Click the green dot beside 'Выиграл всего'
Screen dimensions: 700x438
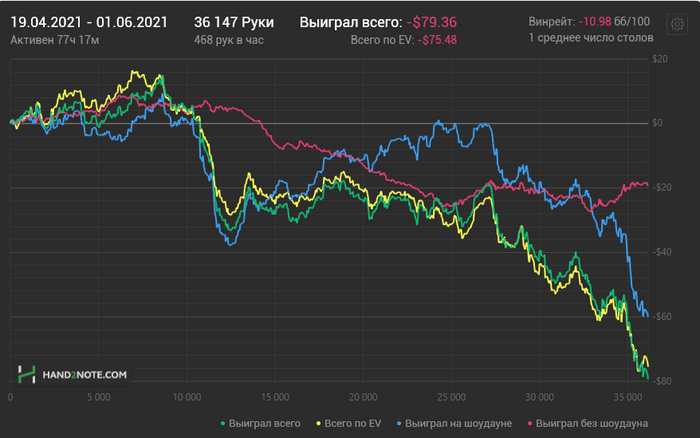click(x=223, y=423)
